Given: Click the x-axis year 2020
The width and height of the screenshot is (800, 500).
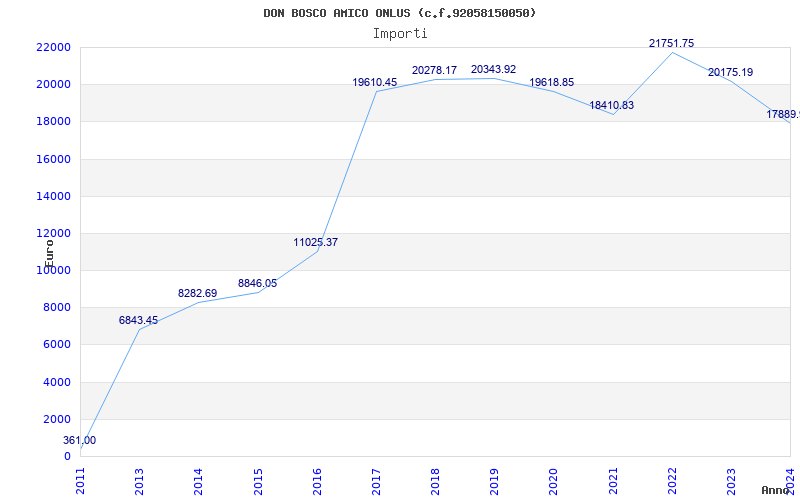Looking at the screenshot, I should [x=554, y=482].
